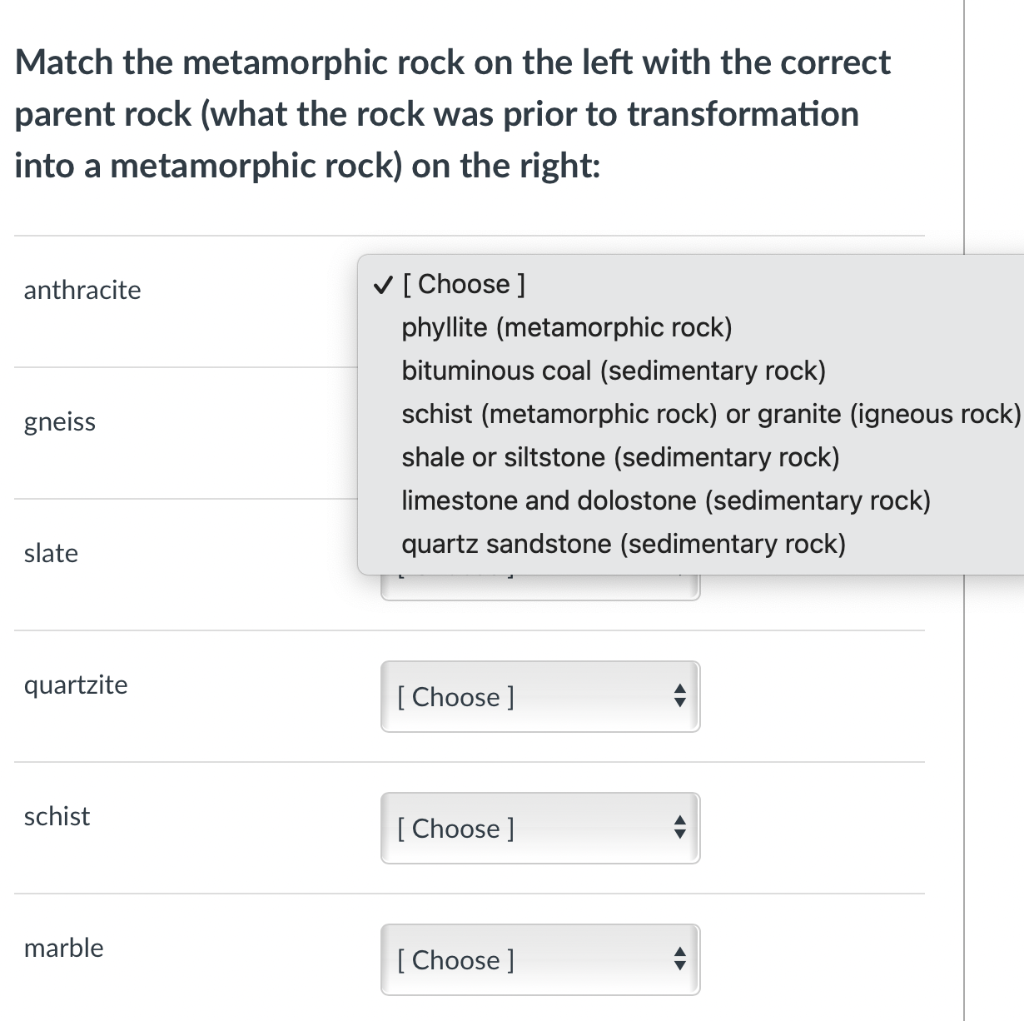Open the quartzite answer dropdown

540,696
